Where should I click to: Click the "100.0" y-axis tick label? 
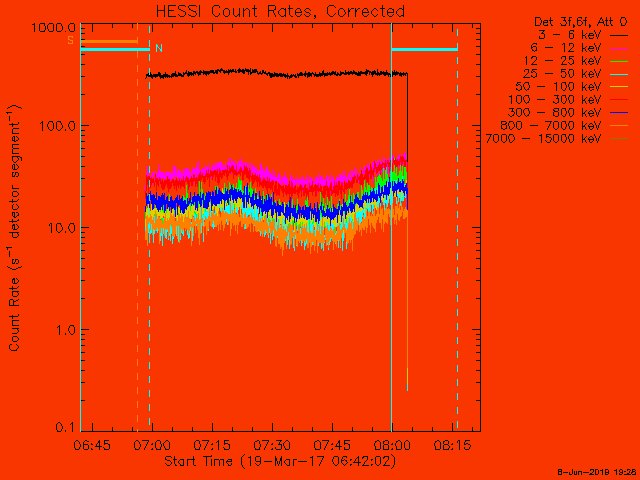point(58,125)
